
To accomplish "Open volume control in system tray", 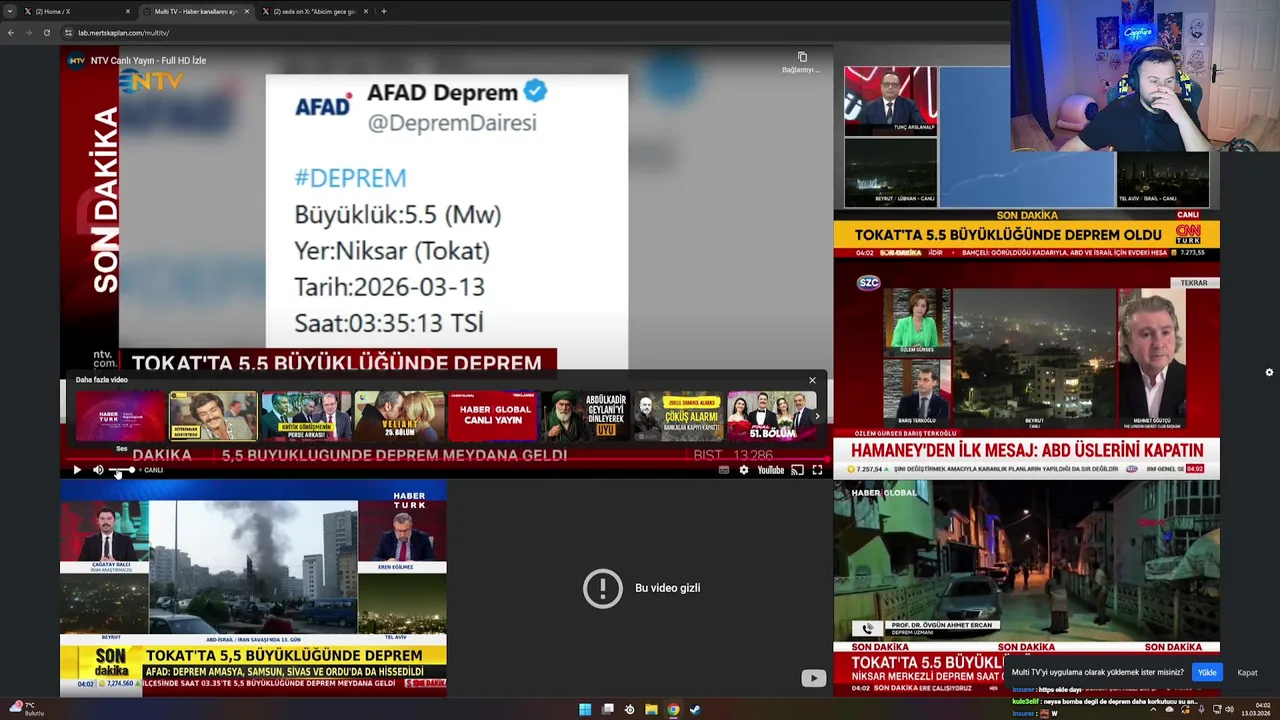I will 1229,709.
